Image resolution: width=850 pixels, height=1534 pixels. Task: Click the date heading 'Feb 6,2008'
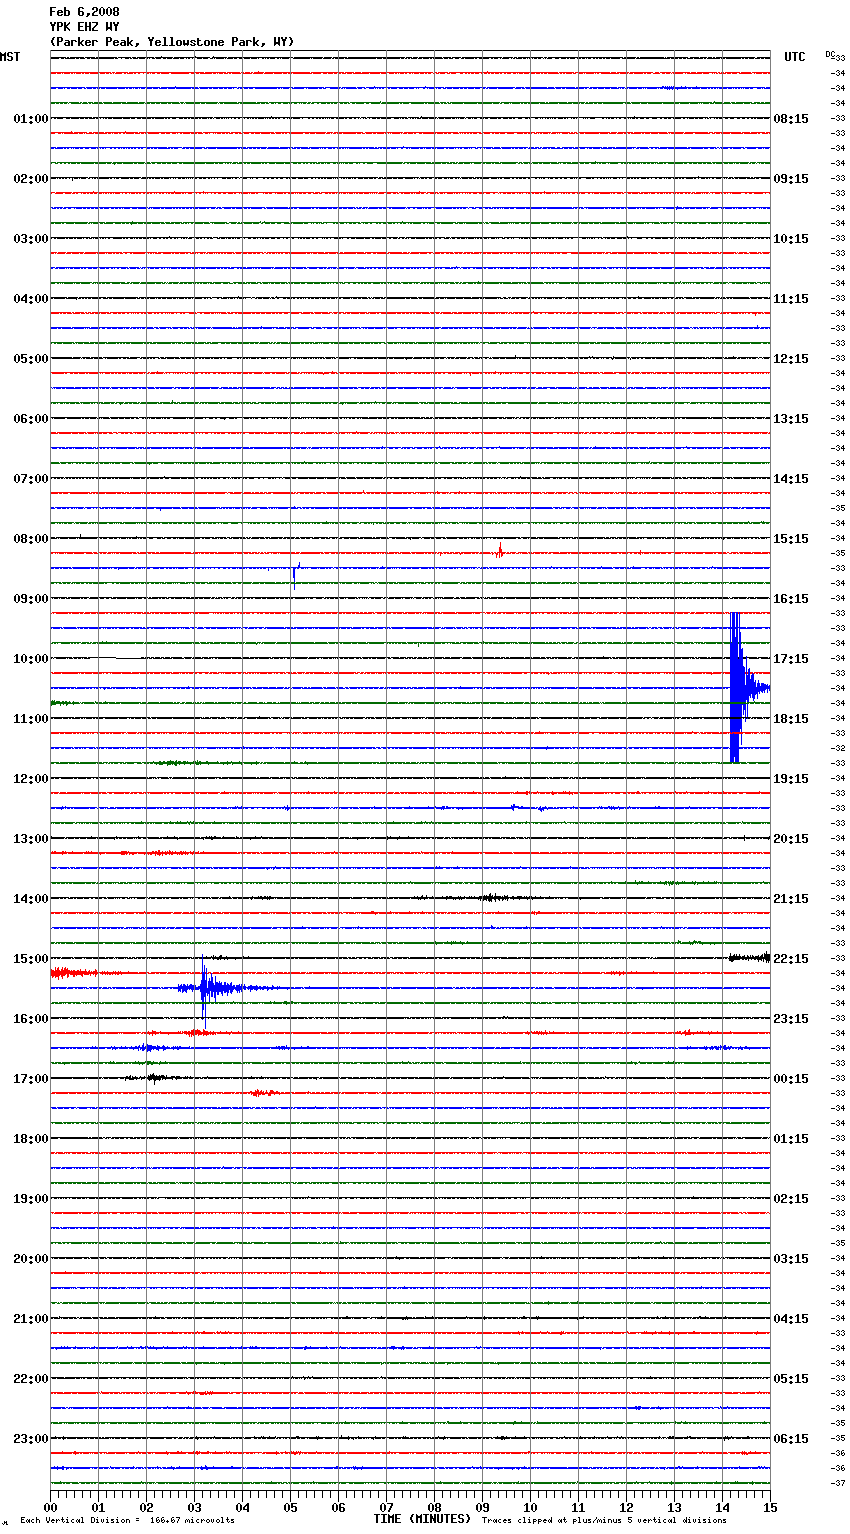84,12
